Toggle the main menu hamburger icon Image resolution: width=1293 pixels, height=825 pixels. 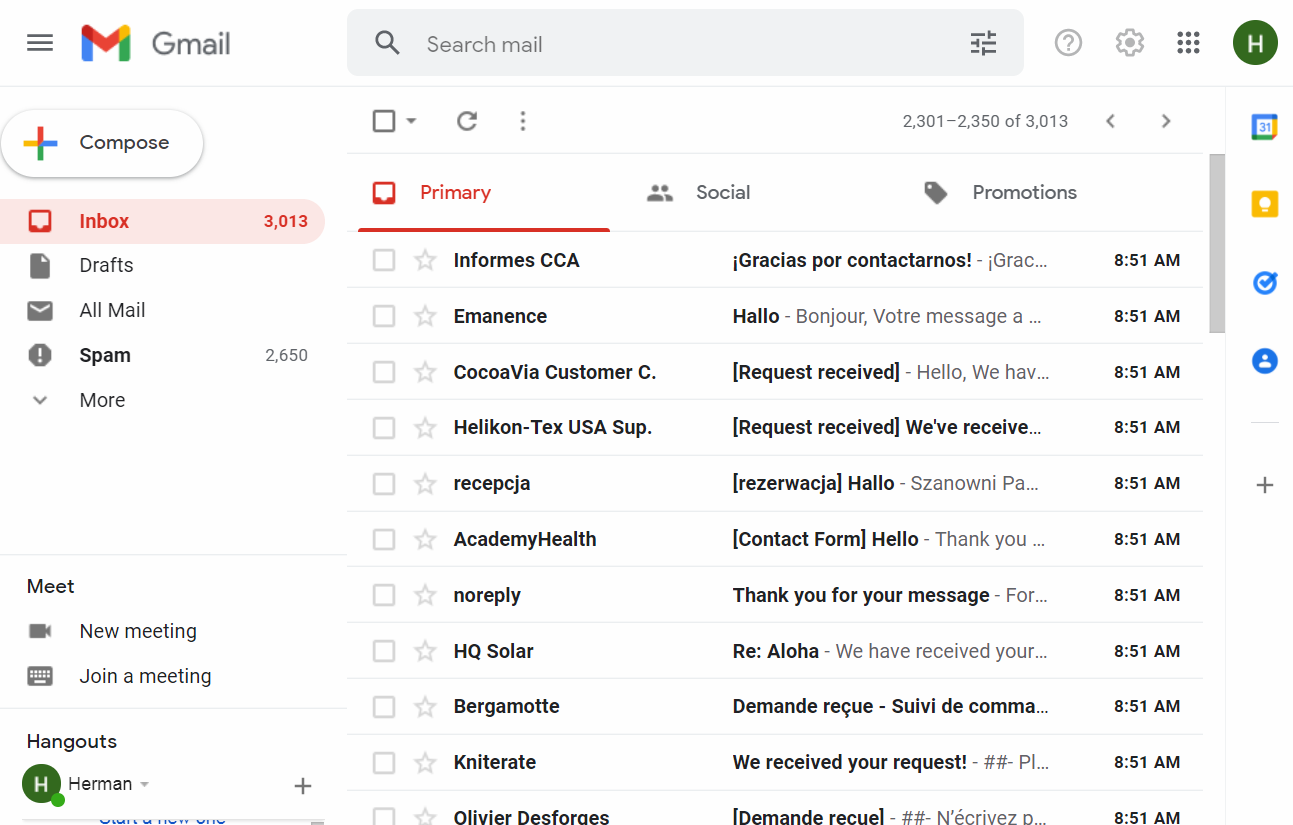coord(40,43)
